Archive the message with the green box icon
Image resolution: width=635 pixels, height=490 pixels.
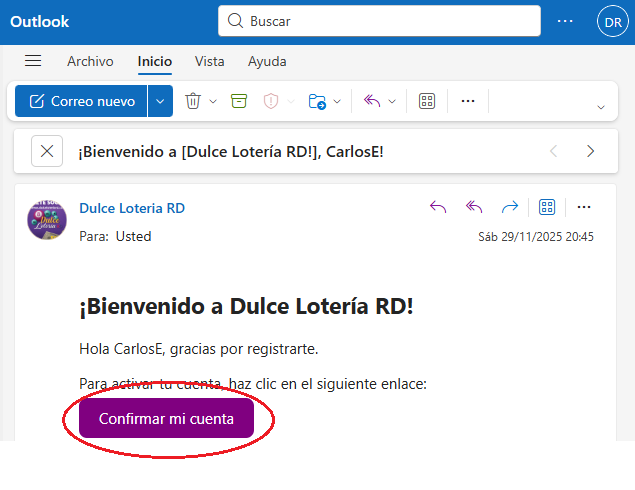point(239,101)
